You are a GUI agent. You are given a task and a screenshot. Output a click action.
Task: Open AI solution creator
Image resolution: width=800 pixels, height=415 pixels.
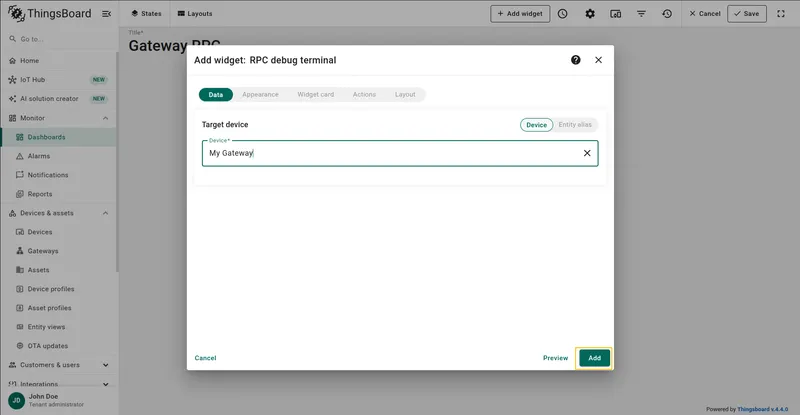point(59,99)
